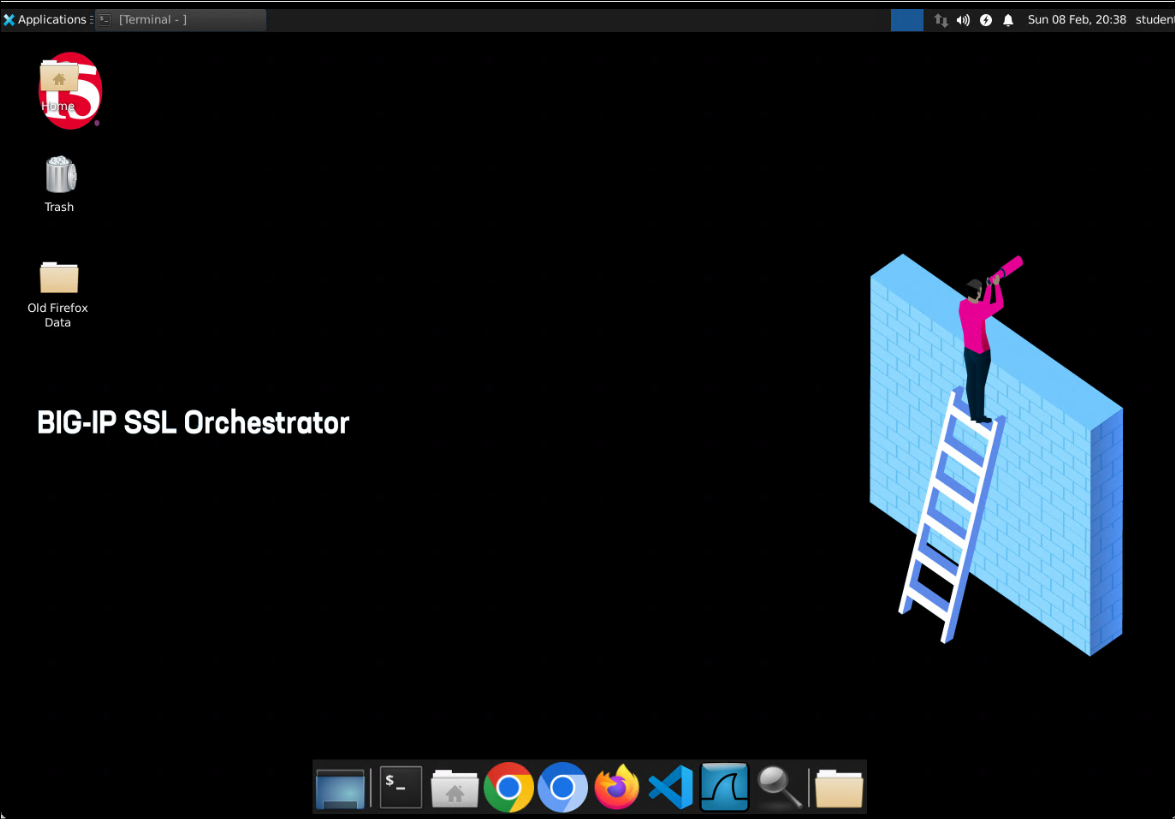Open the student user menu
Screen dimensions: 1175x819
point(1155,19)
